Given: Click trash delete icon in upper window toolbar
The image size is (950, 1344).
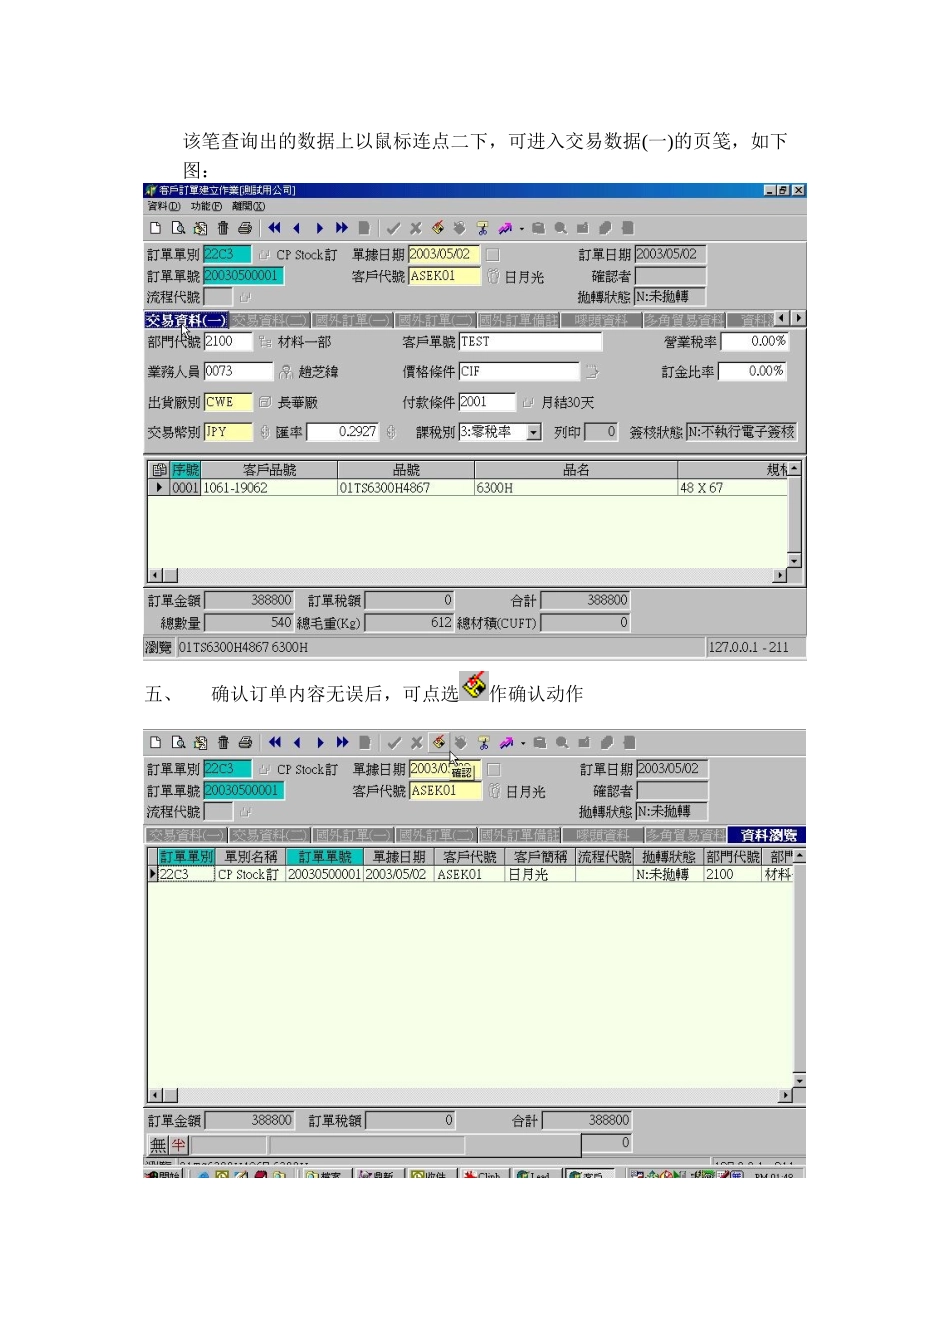Looking at the screenshot, I should [x=223, y=228].
